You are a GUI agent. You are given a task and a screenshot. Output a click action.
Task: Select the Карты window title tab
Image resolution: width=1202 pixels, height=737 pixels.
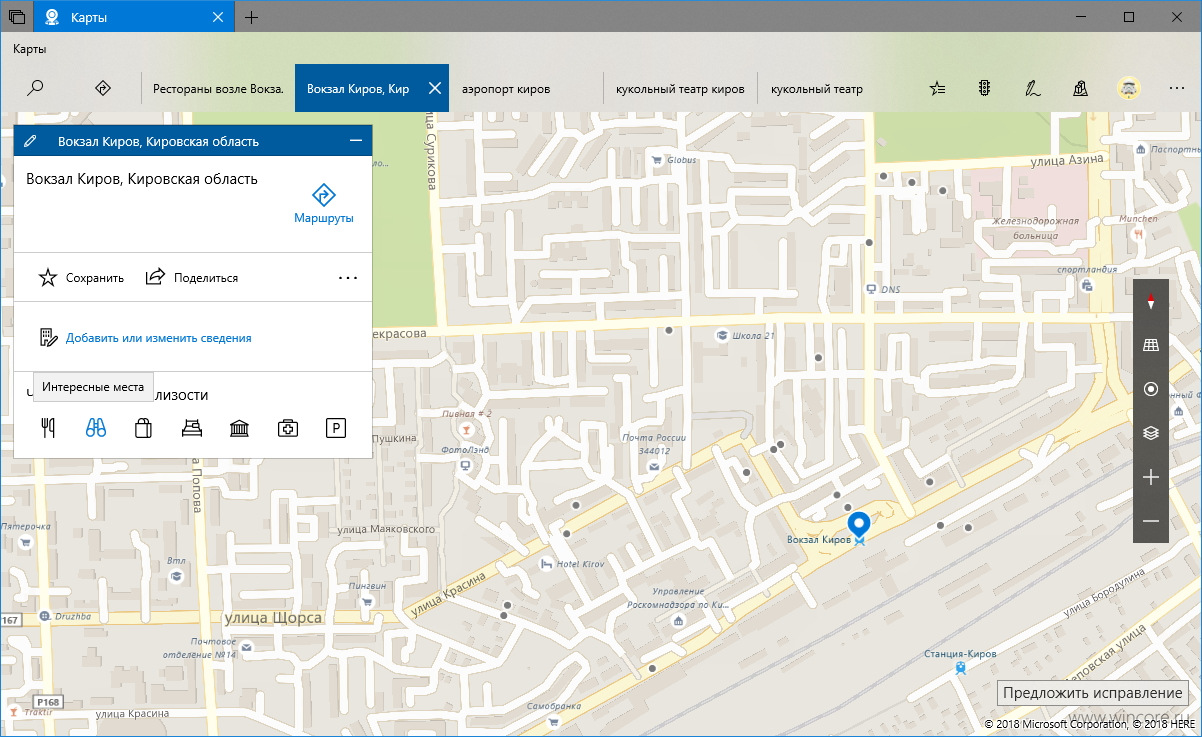click(x=134, y=17)
